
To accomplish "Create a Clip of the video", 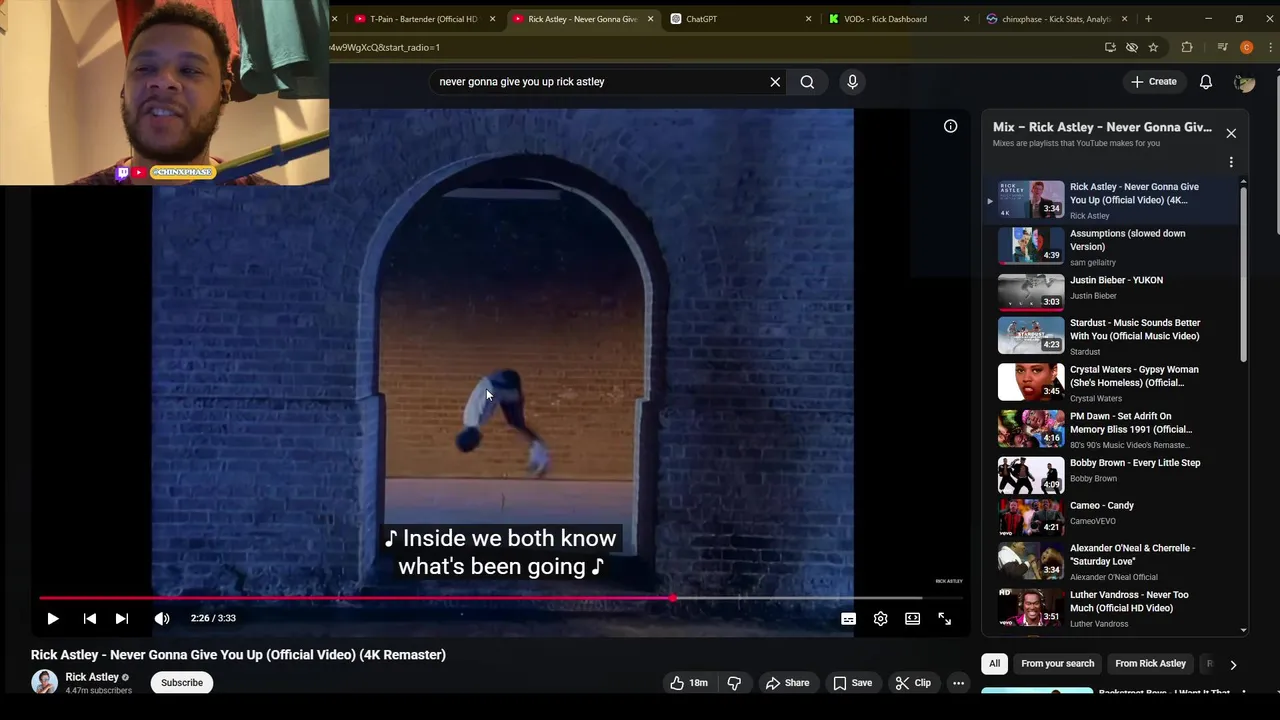I will point(913,683).
